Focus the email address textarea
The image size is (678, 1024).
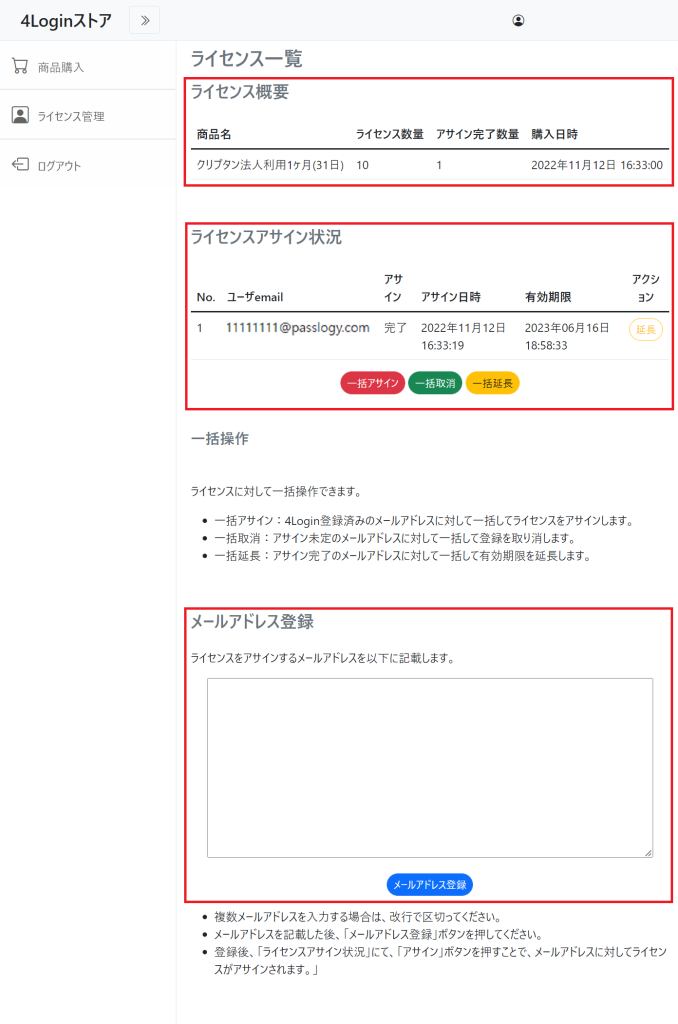pyautogui.click(x=430, y=768)
